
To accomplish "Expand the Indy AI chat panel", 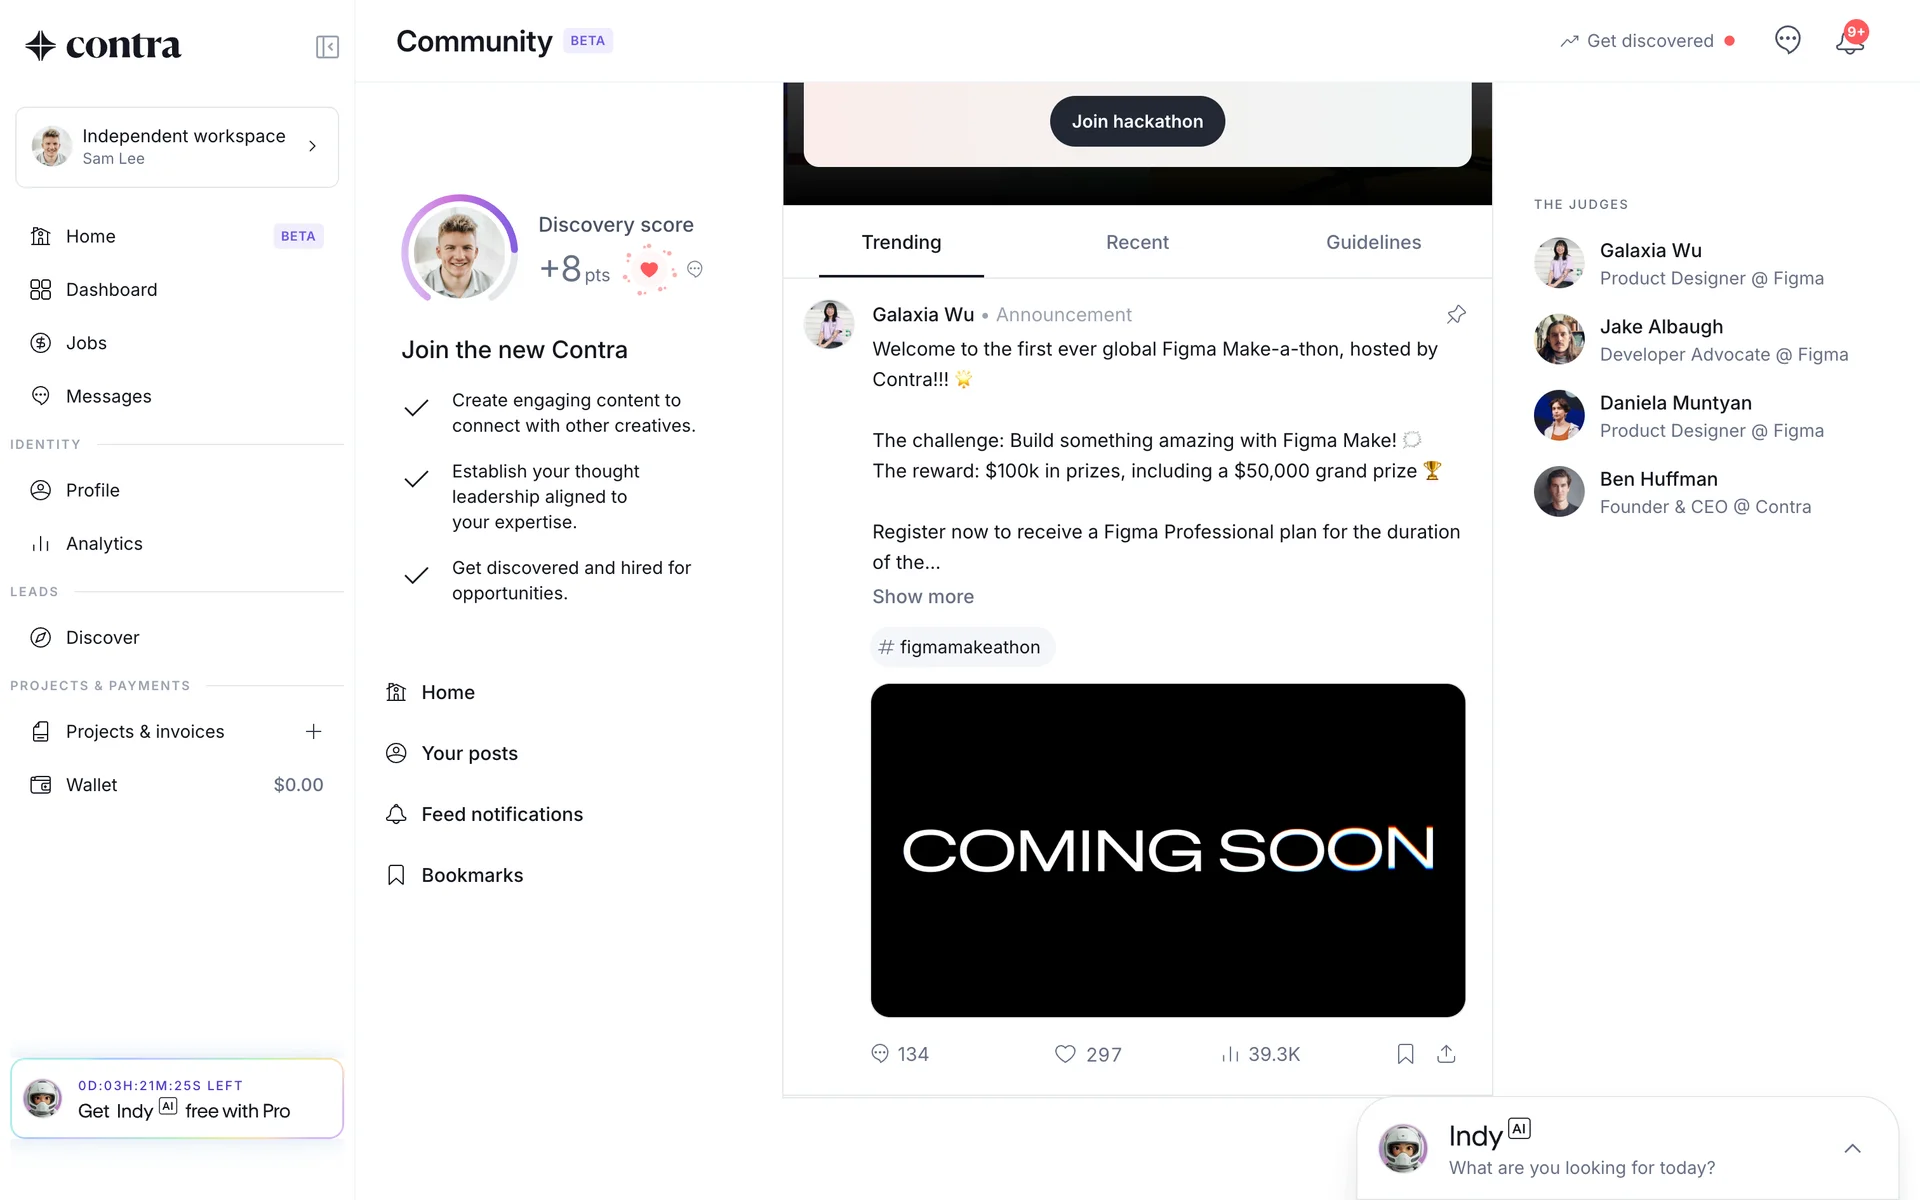I will coord(1852,1148).
